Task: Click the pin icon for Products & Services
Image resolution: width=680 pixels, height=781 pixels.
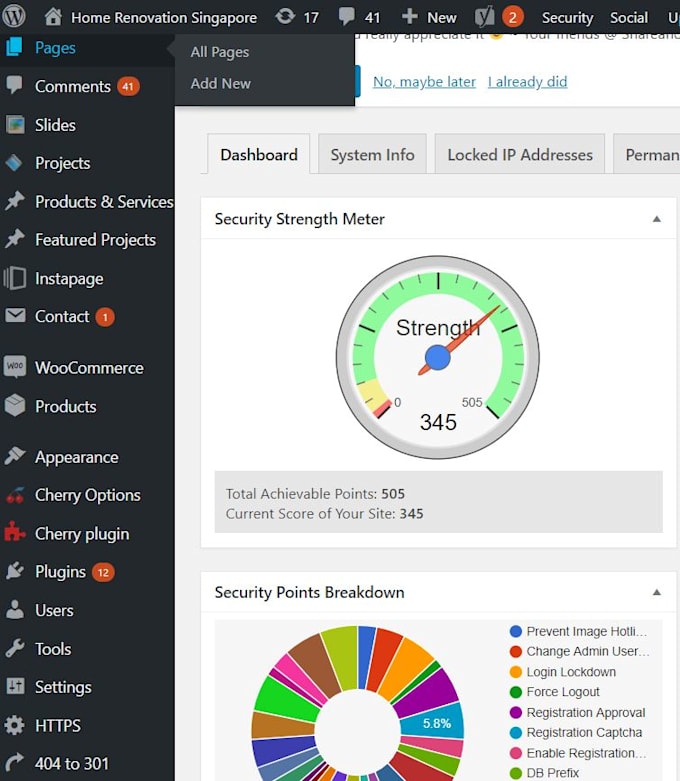Action: (14, 201)
